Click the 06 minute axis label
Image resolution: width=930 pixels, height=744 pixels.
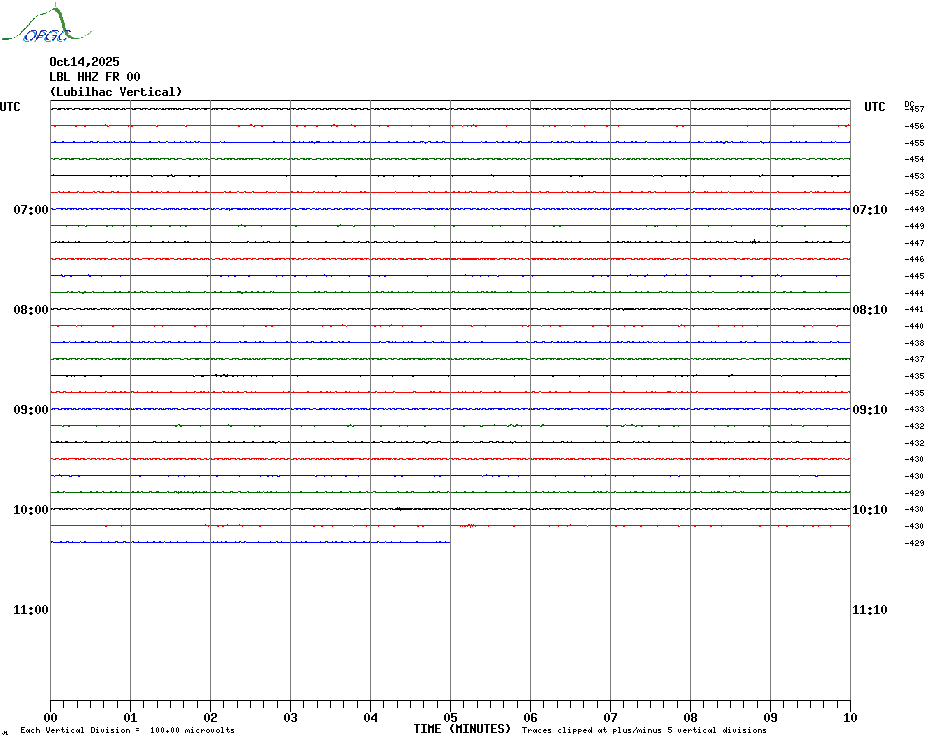click(531, 718)
